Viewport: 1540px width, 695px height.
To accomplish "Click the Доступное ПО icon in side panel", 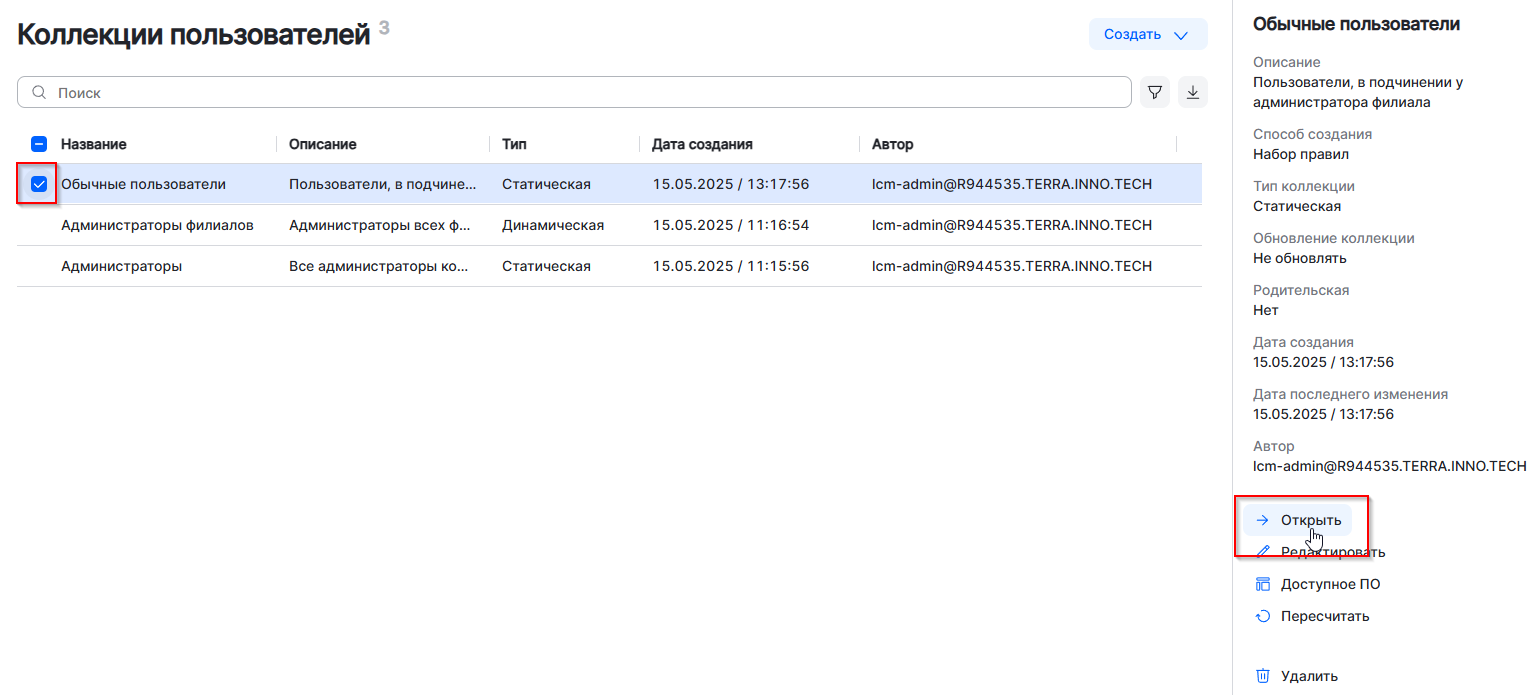I will pos(1263,583).
